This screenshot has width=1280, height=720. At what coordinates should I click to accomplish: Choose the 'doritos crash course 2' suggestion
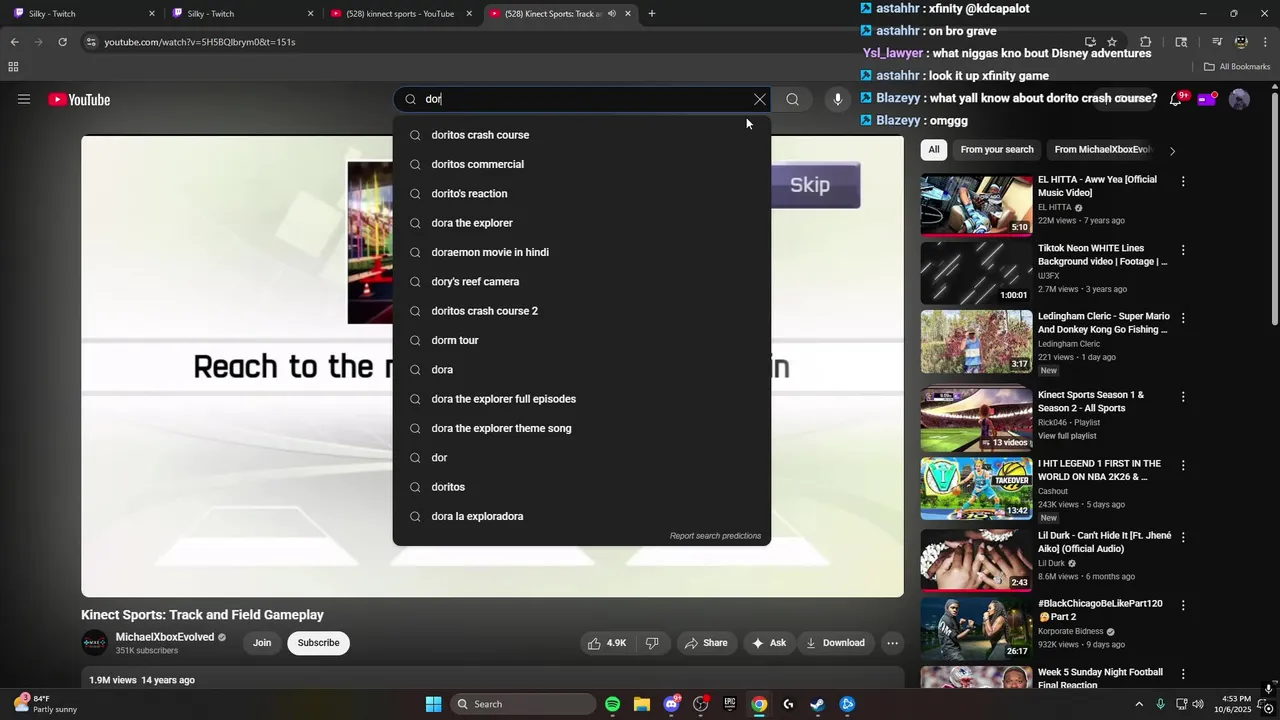click(x=582, y=311)
